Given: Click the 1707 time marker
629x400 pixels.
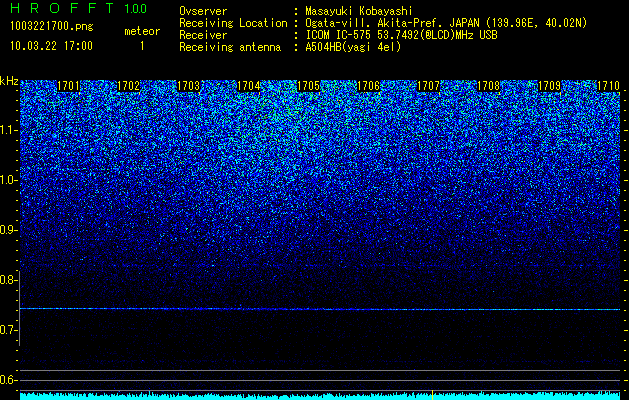Looking at the screenshot, I should click(x=428, y=86).
